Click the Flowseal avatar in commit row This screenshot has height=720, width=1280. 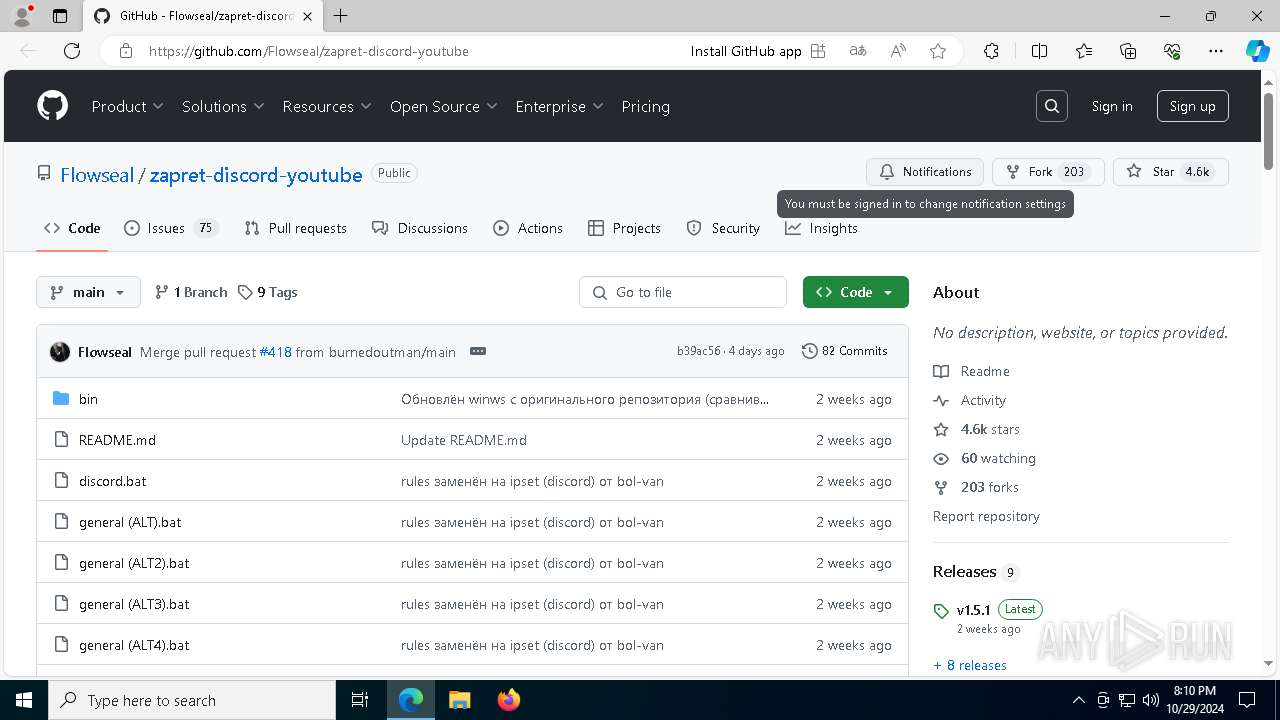tap(60, 352)
